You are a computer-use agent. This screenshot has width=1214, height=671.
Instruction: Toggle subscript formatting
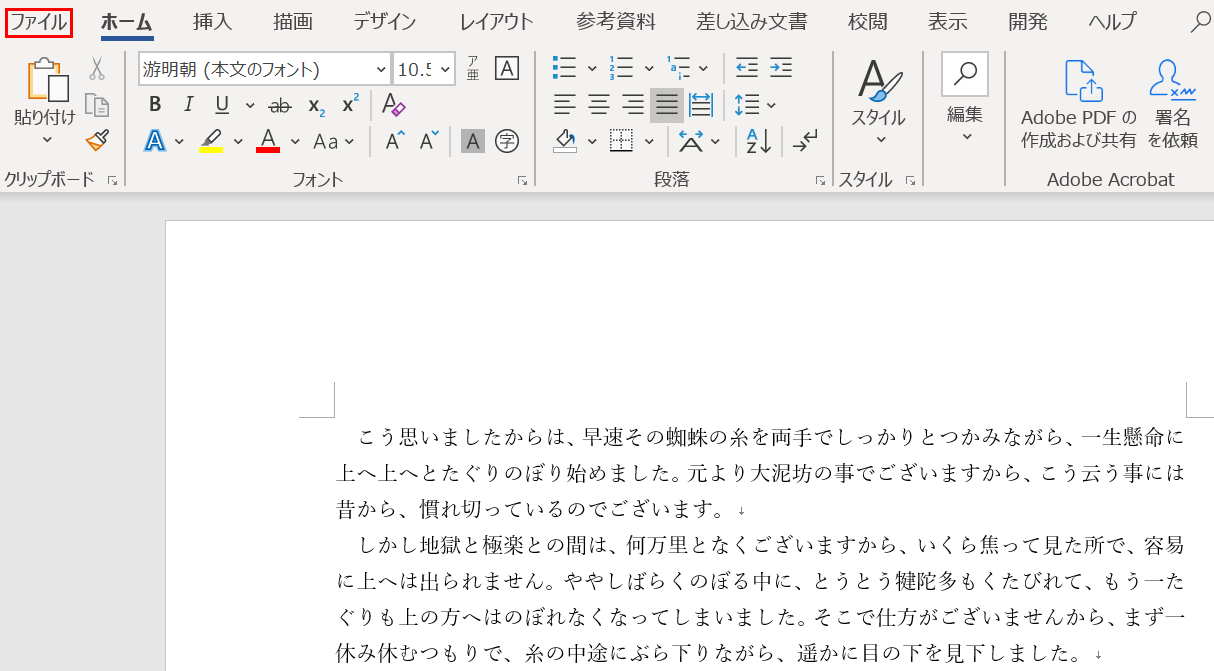click(316, 104)
